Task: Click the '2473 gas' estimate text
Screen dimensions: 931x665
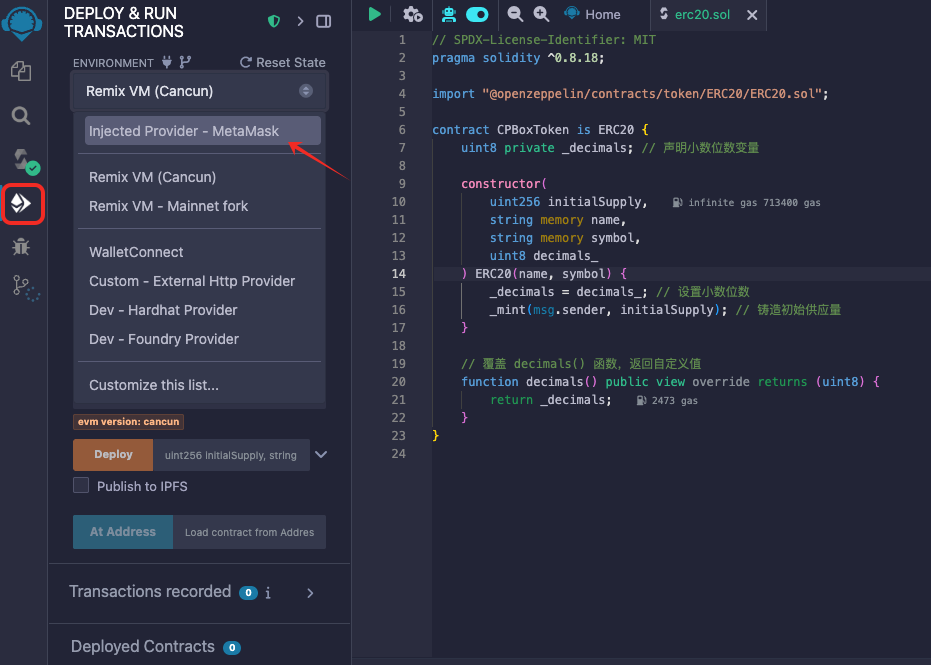Action: [x=674, y=400]
